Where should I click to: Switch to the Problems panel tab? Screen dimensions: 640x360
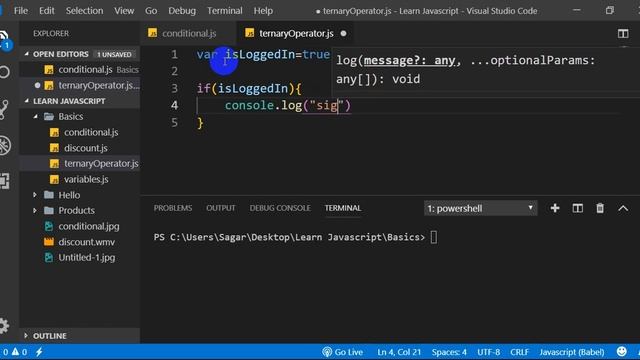pyautogui.click(x=173, y=208)
